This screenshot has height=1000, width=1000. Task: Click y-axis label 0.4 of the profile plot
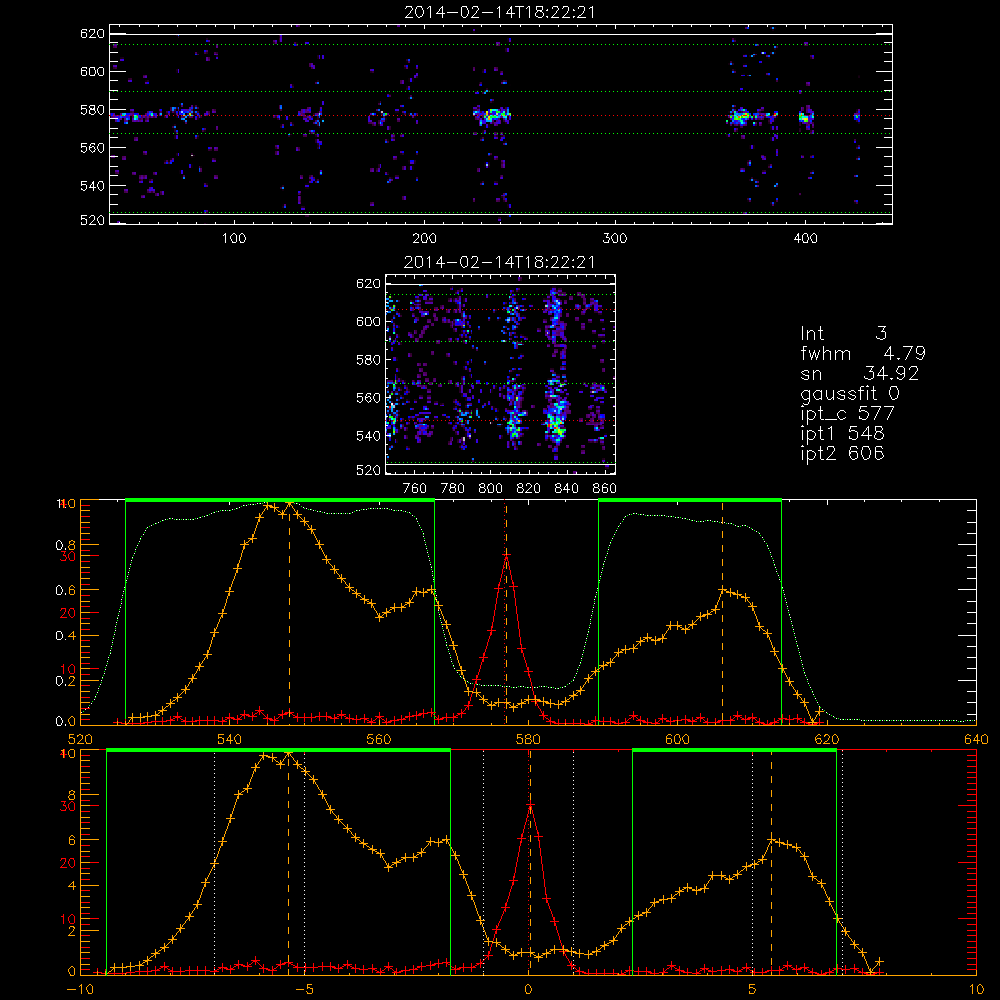(64, 636)
